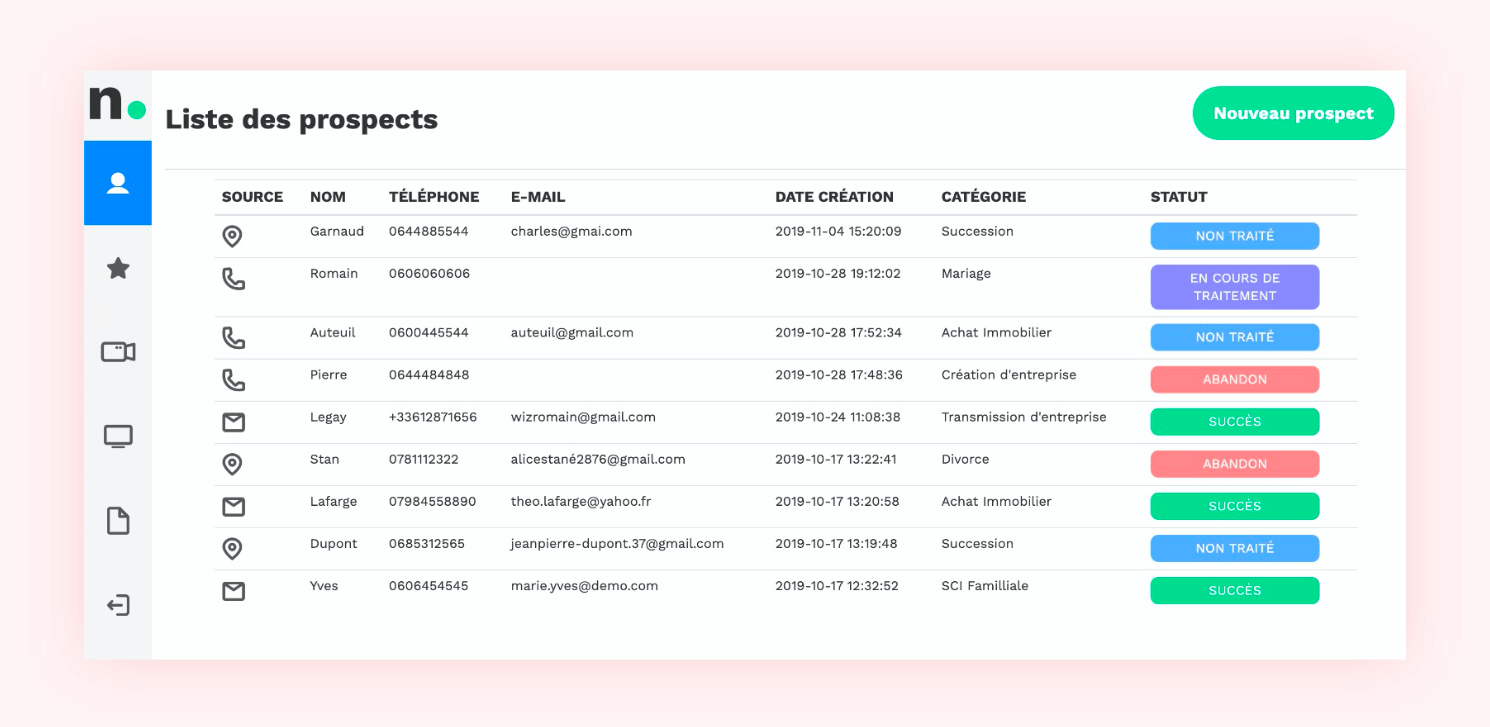The height and width of the screenshot is (727, 1490).
Task: Click the Nouveau prospect button
Action: (1293, 113)
